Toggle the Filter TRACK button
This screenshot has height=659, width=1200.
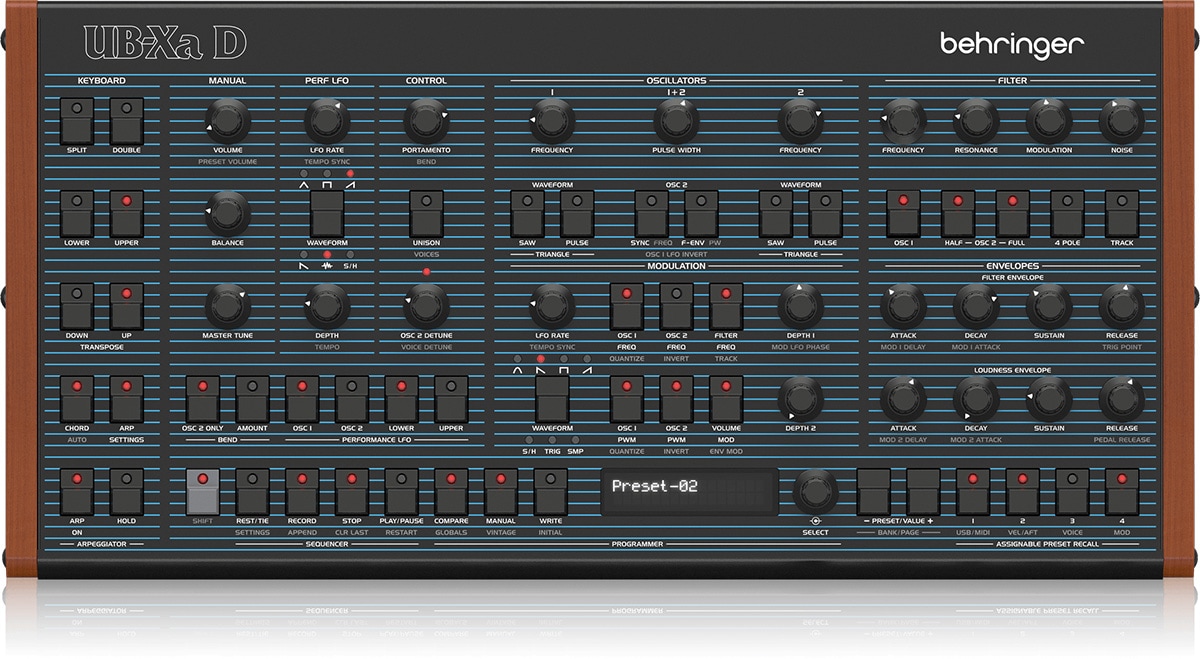[x=1121, y=213]
